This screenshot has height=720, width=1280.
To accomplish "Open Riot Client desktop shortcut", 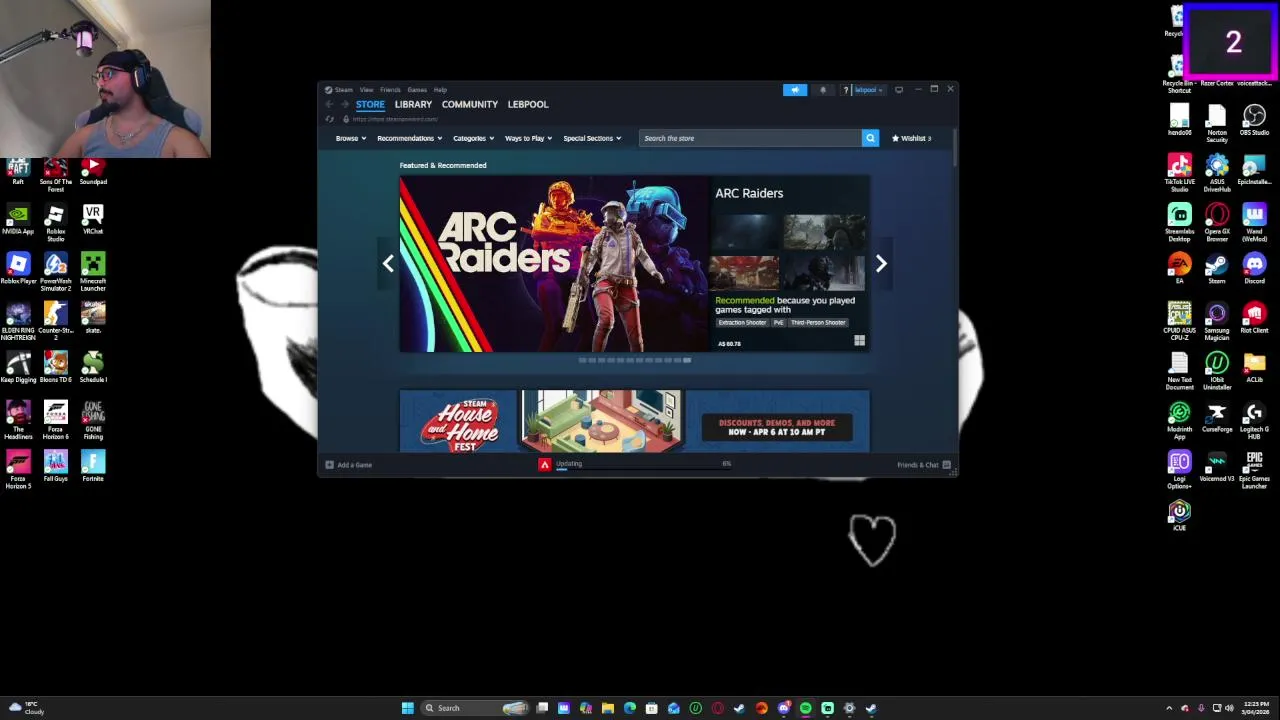I will click(1254, 319).
